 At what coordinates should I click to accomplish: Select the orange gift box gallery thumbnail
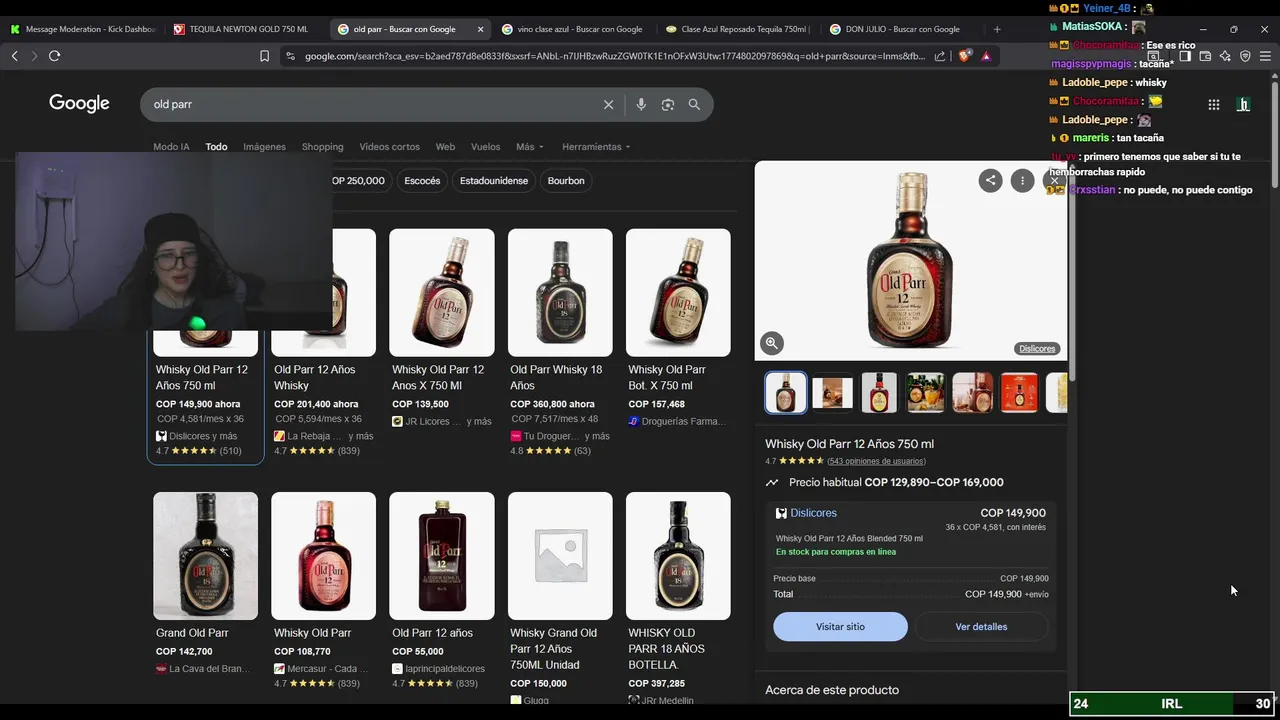pyautogui.click(x=1019, y=393)
